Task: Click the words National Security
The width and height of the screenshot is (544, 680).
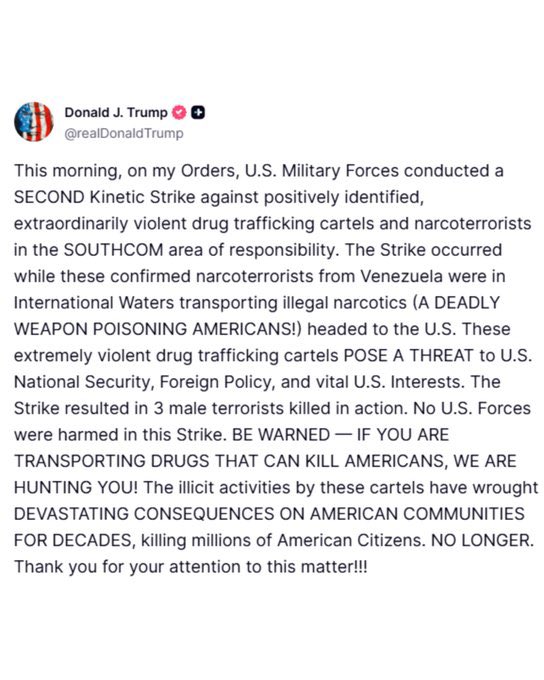Action: tap(84, 382)
